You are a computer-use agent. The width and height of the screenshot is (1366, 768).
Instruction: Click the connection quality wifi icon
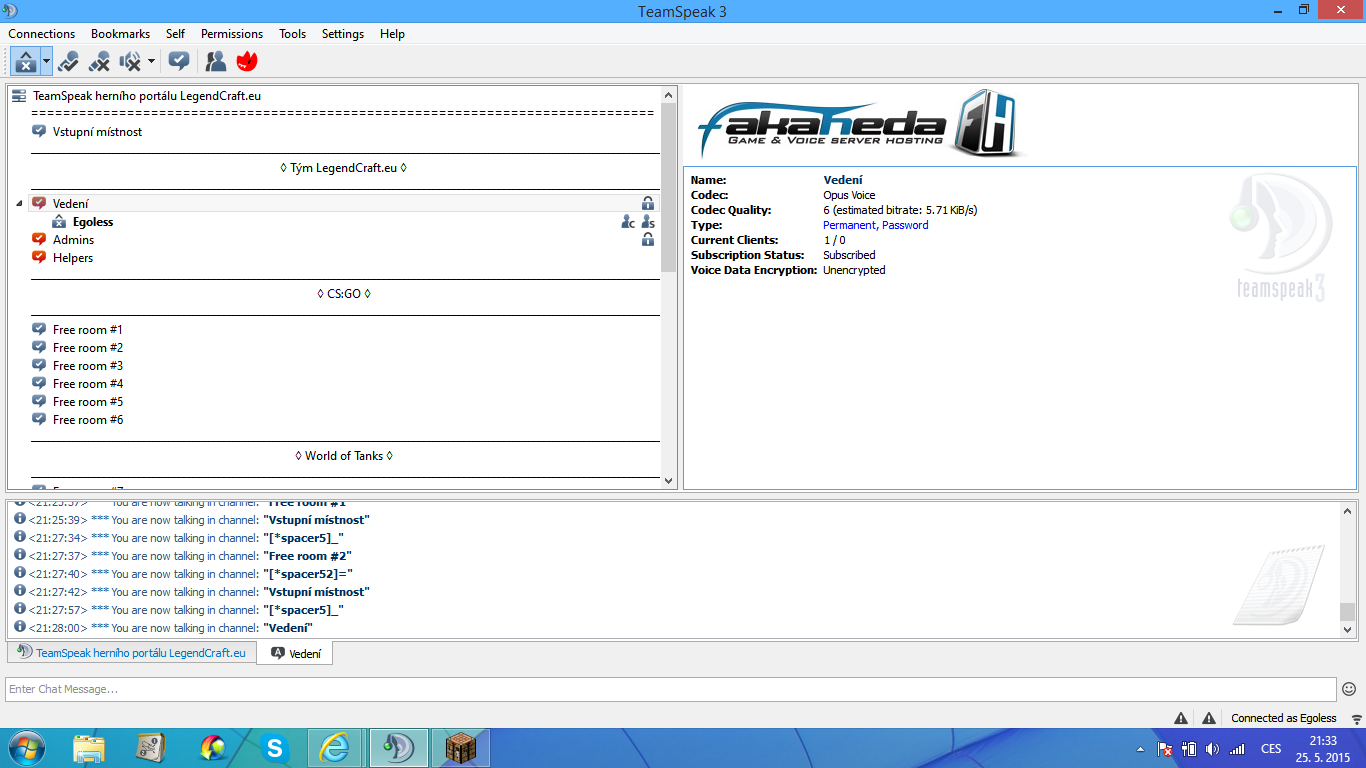pyautogui.click(x=1356, y=719)
